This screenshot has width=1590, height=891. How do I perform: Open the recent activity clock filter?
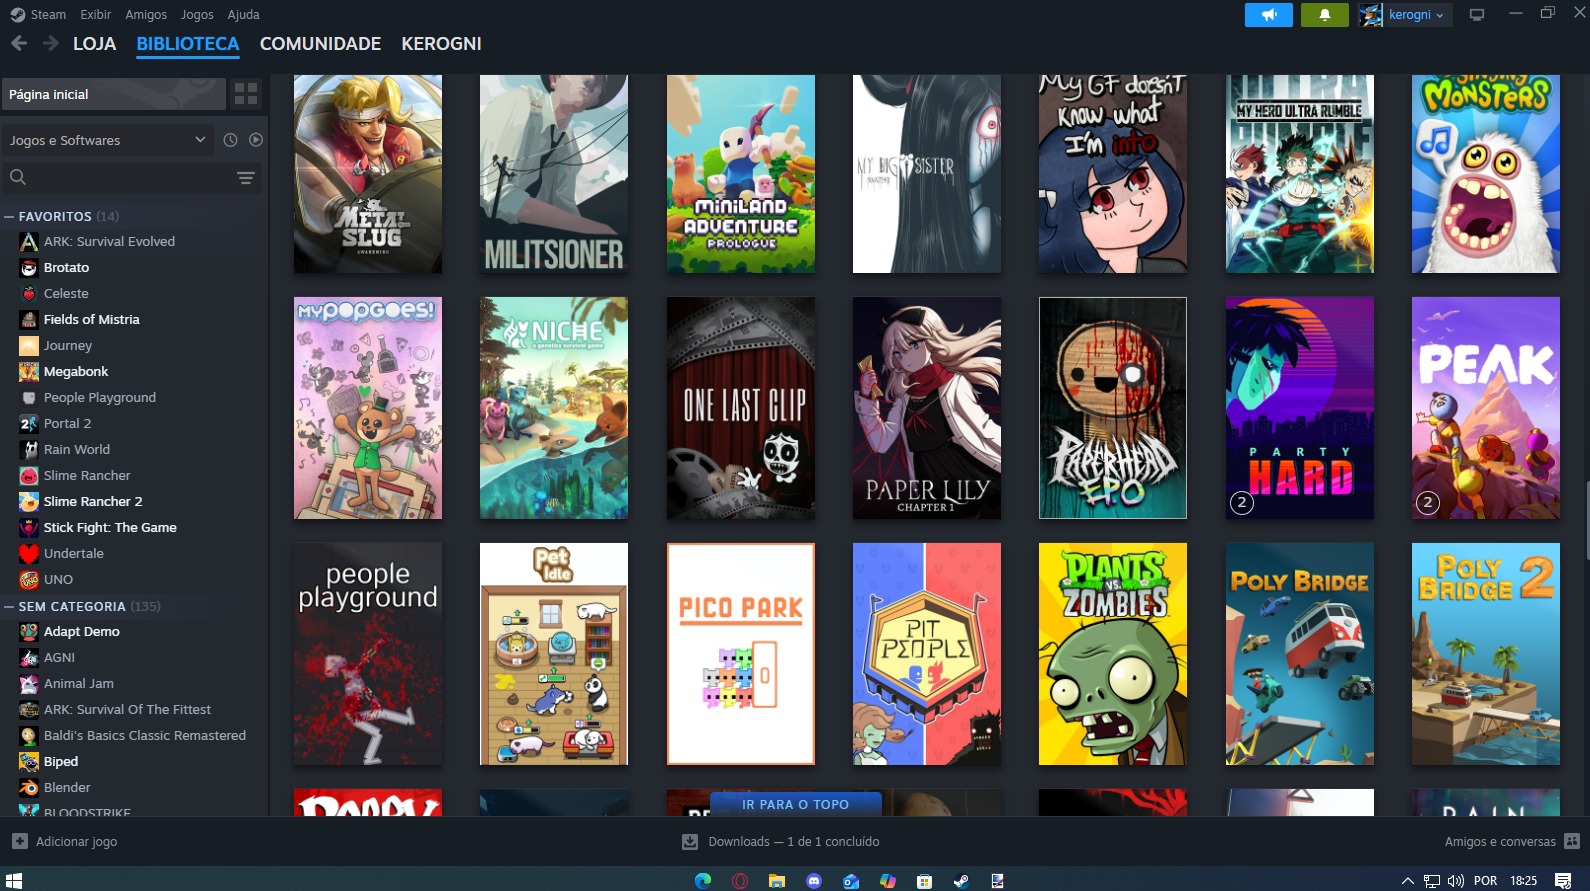pyautogui.click(x=230, y=140)
